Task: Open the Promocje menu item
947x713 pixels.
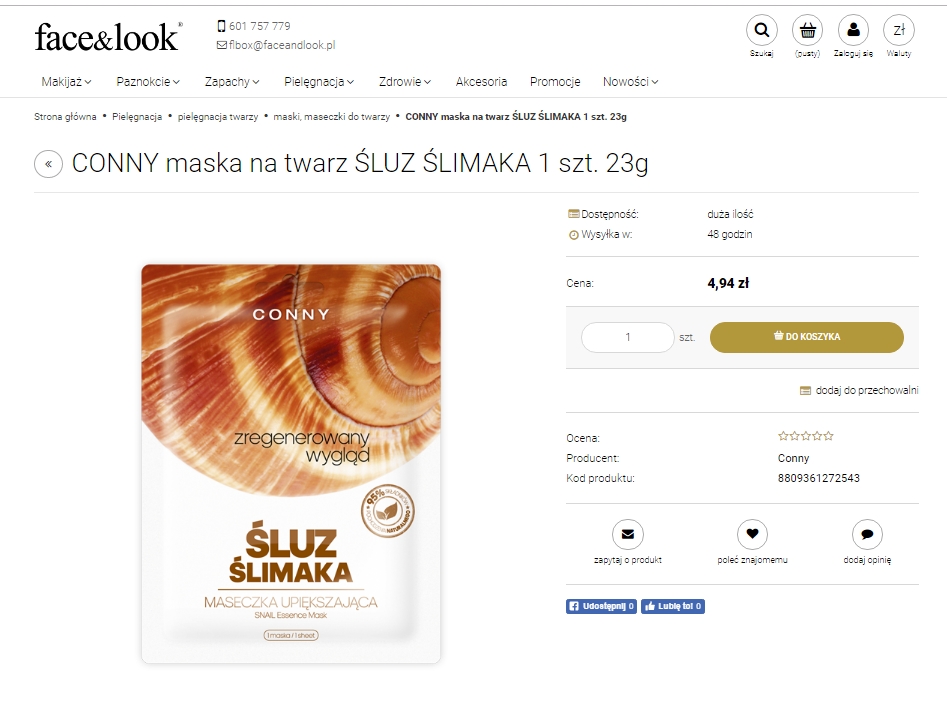Action: (x=555, y=82)
